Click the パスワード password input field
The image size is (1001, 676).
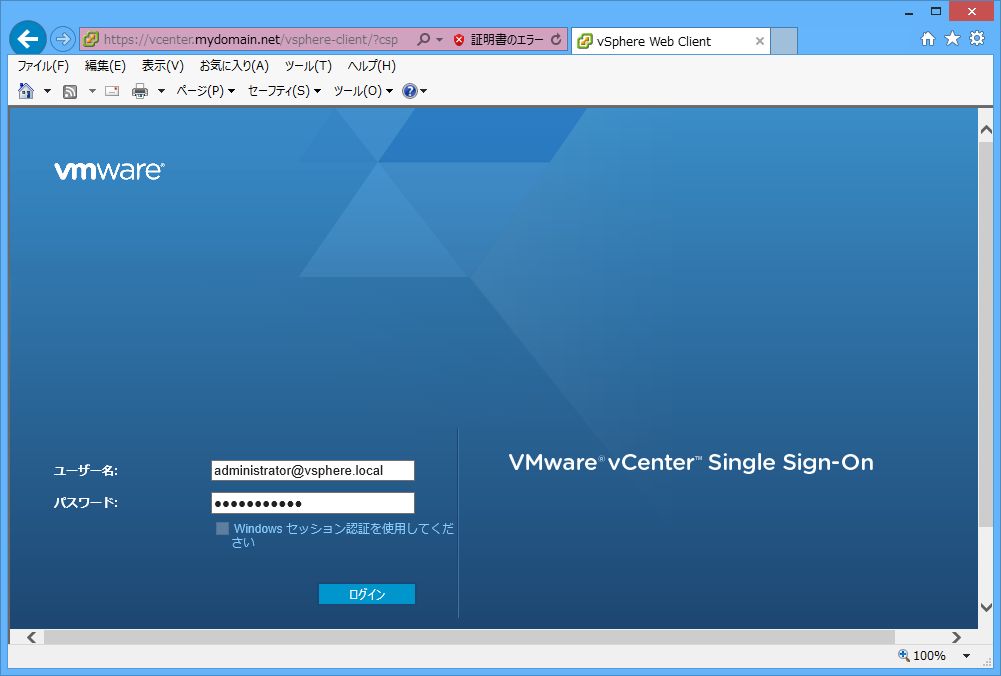pos(313,503)
